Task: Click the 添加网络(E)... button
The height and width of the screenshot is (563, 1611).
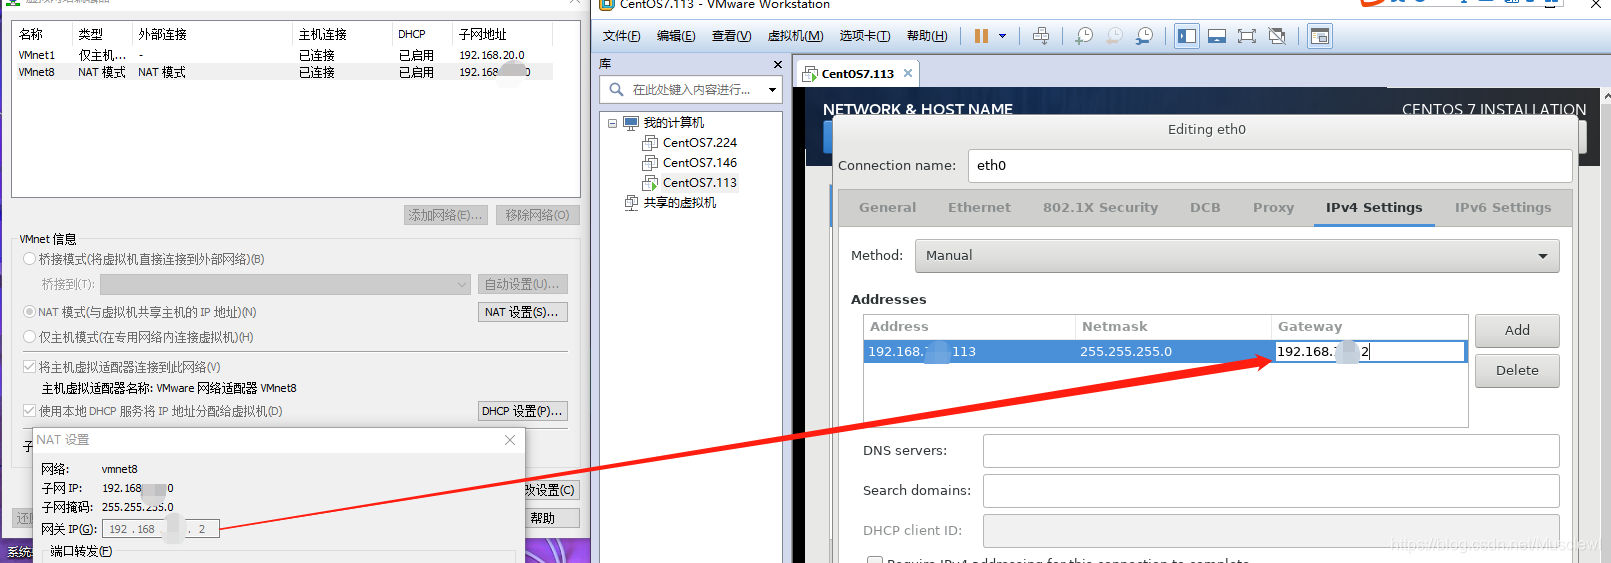Action: tap(445, 215)
